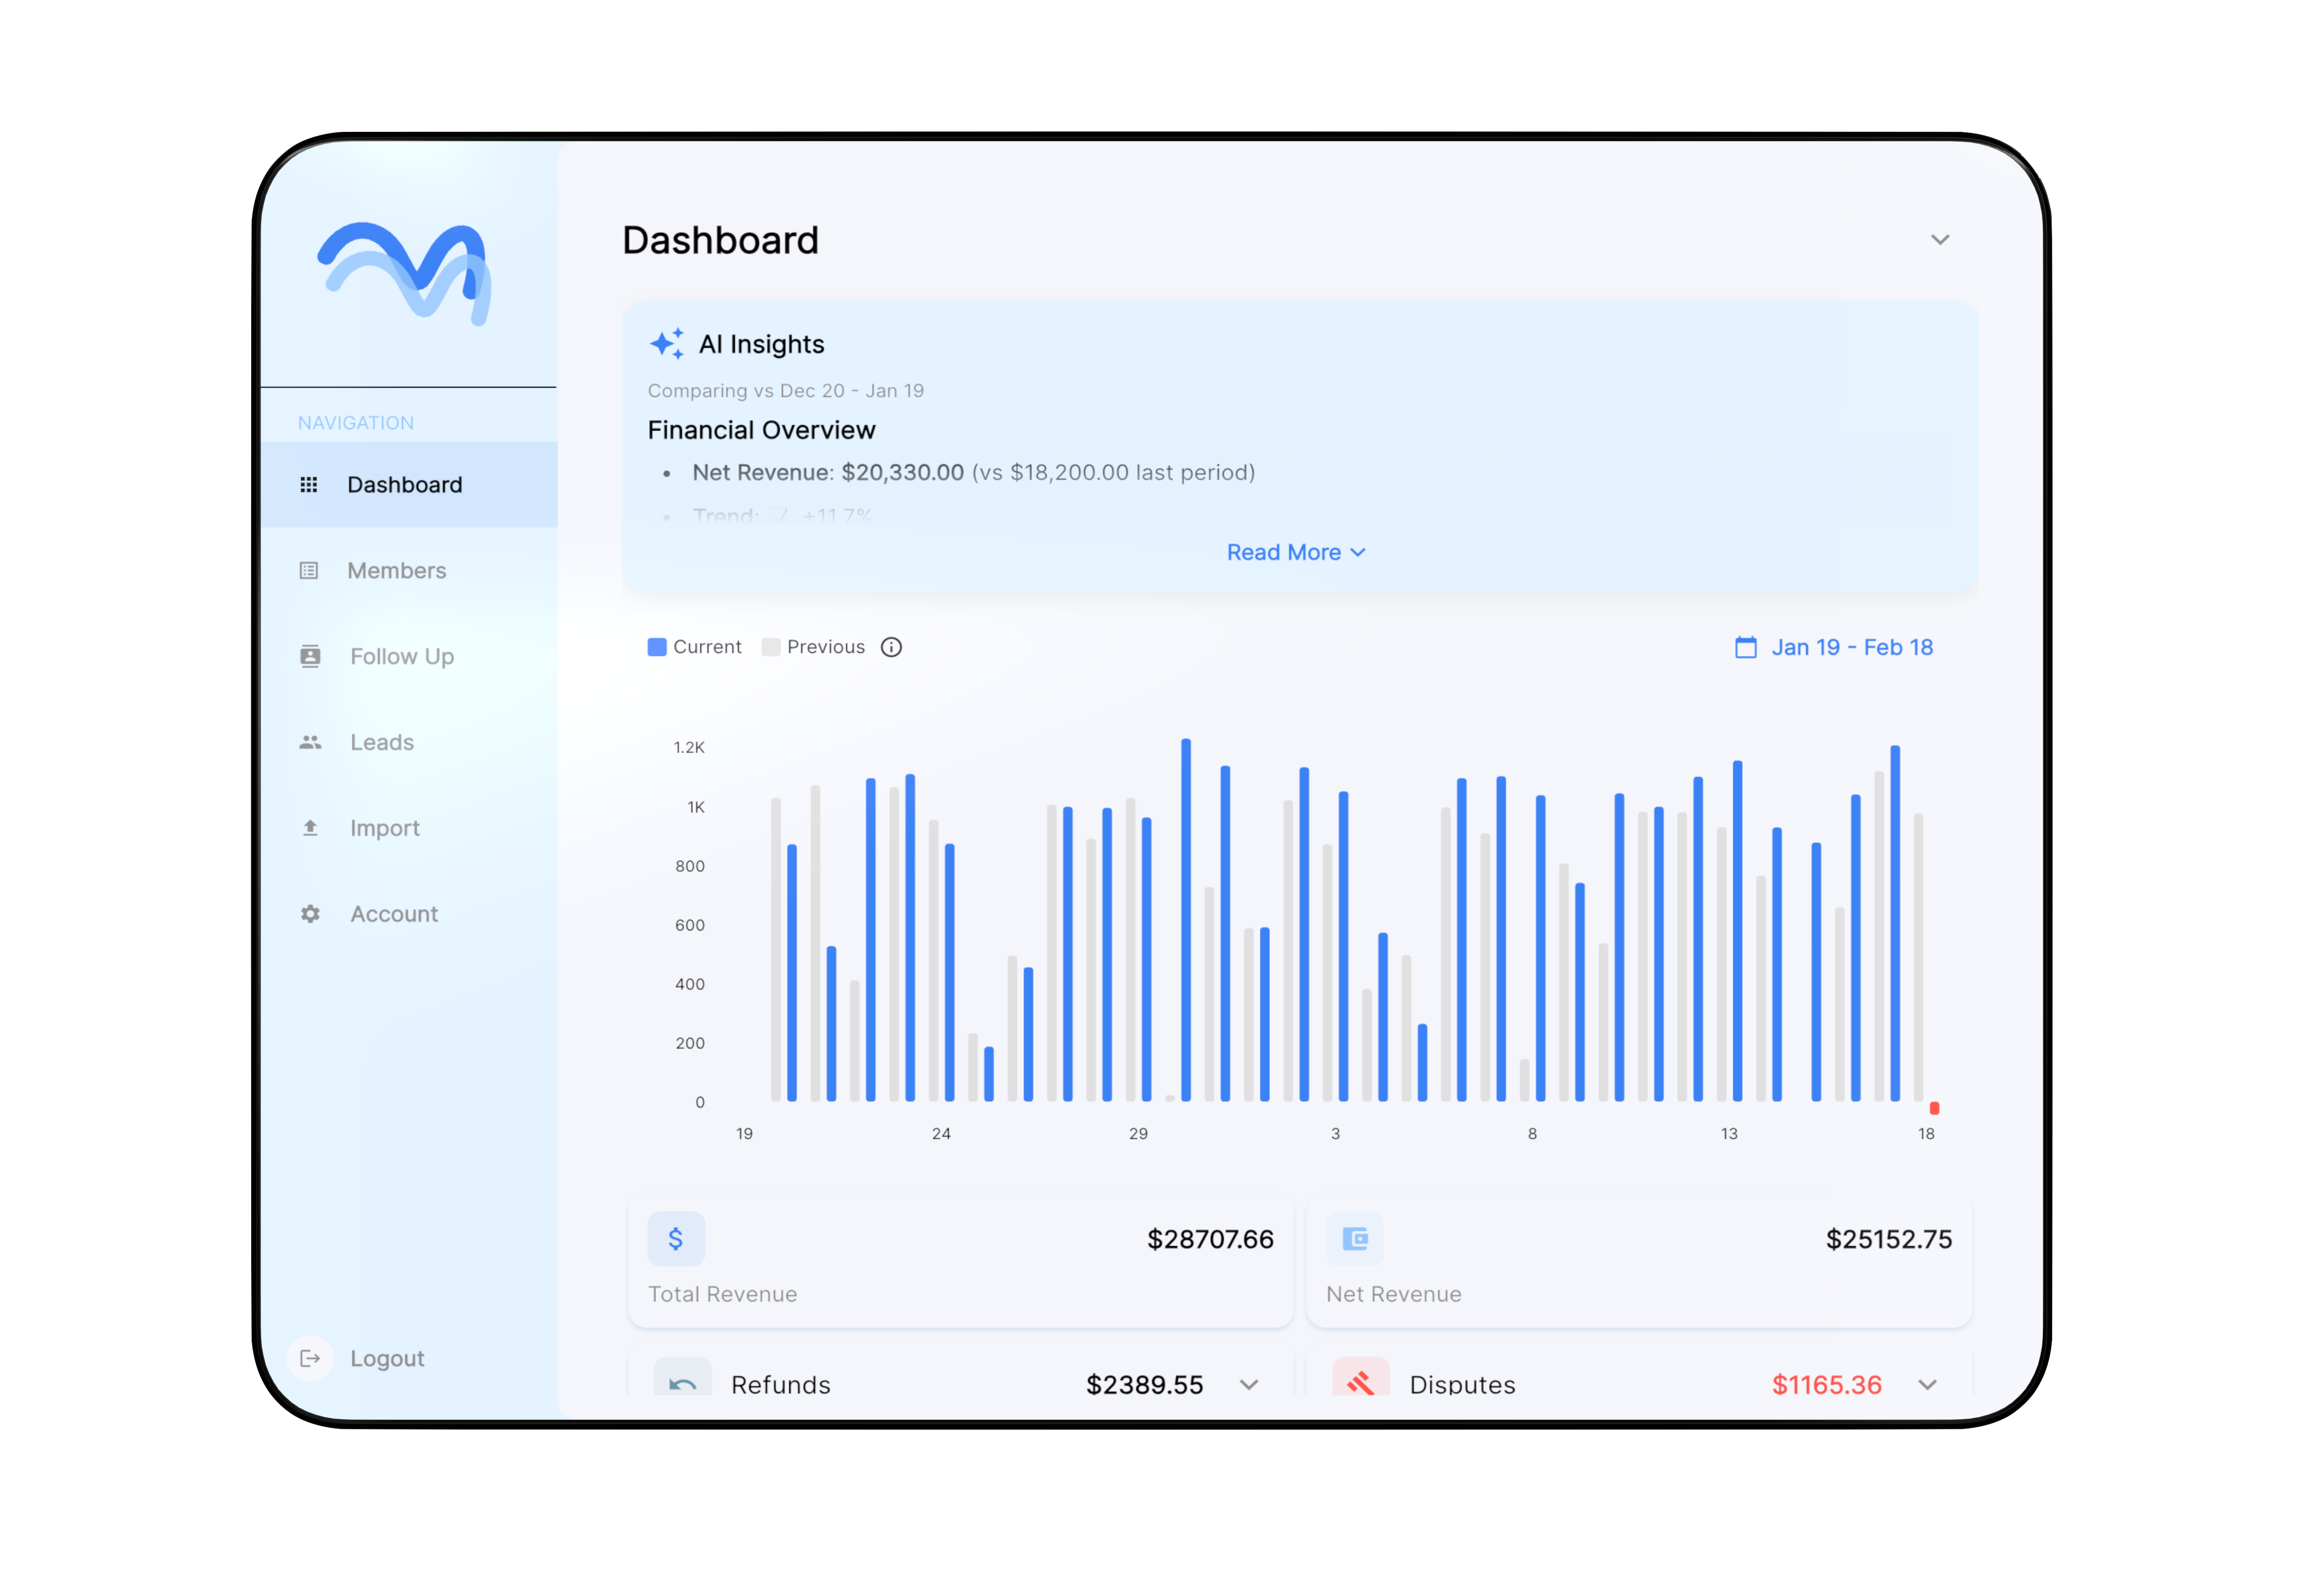Click the Total Revenue dollar icon
The image size is (2324, 1571).
point(676,1240)
